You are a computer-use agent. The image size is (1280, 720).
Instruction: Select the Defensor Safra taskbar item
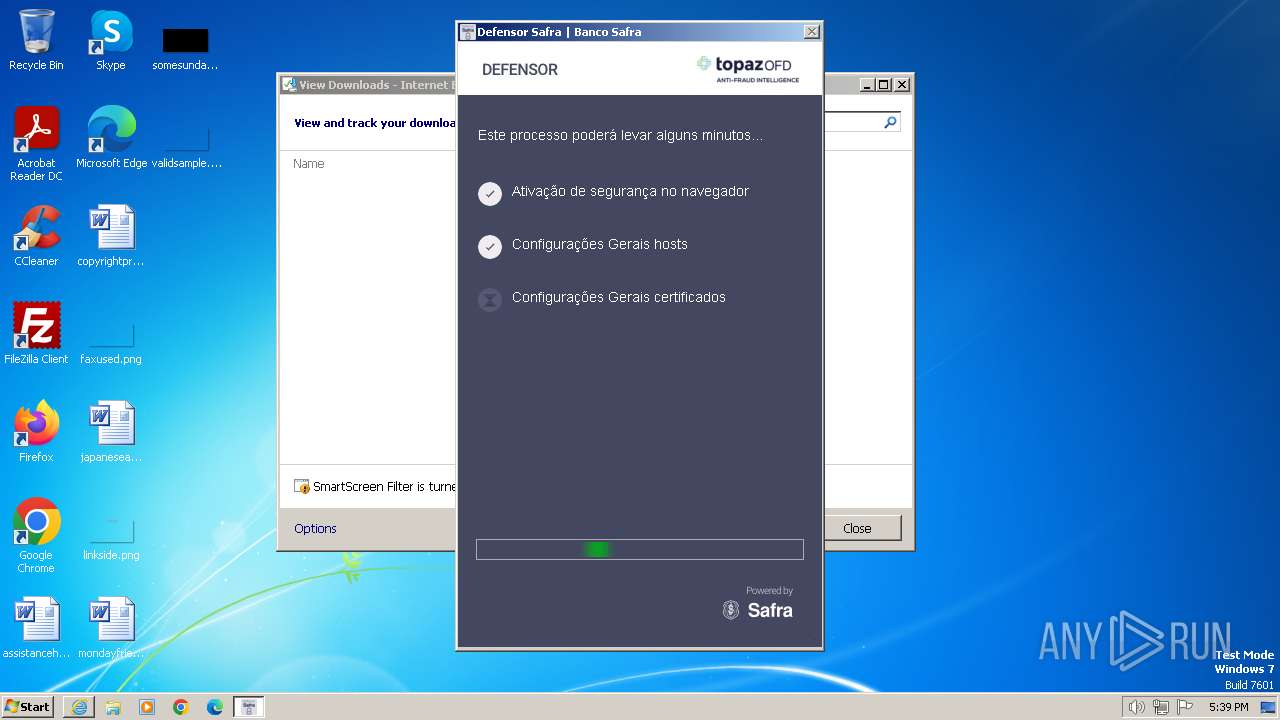click(249, 707)
